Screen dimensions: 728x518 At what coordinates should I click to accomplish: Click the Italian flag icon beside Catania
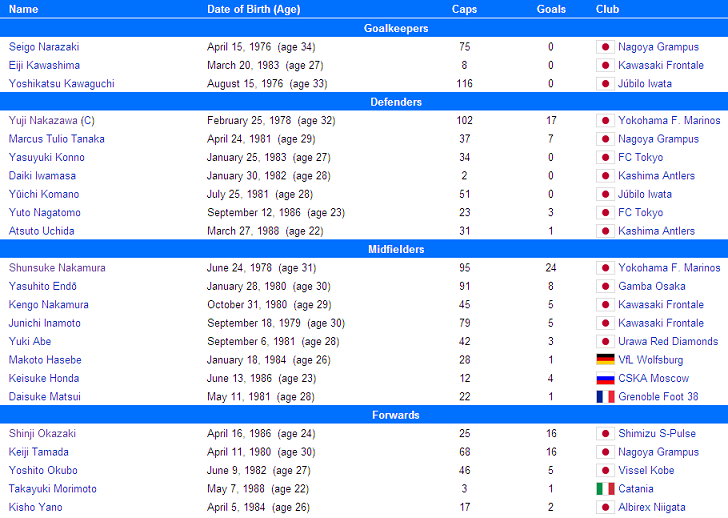click(605, 489)
